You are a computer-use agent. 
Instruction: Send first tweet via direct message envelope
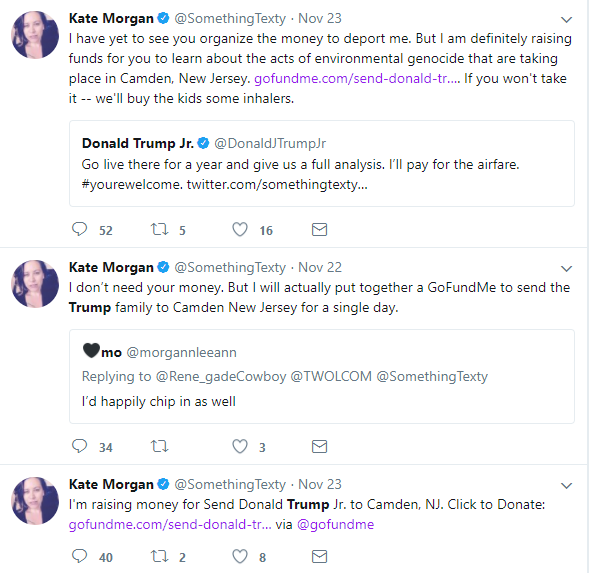[x=319, y=230]
